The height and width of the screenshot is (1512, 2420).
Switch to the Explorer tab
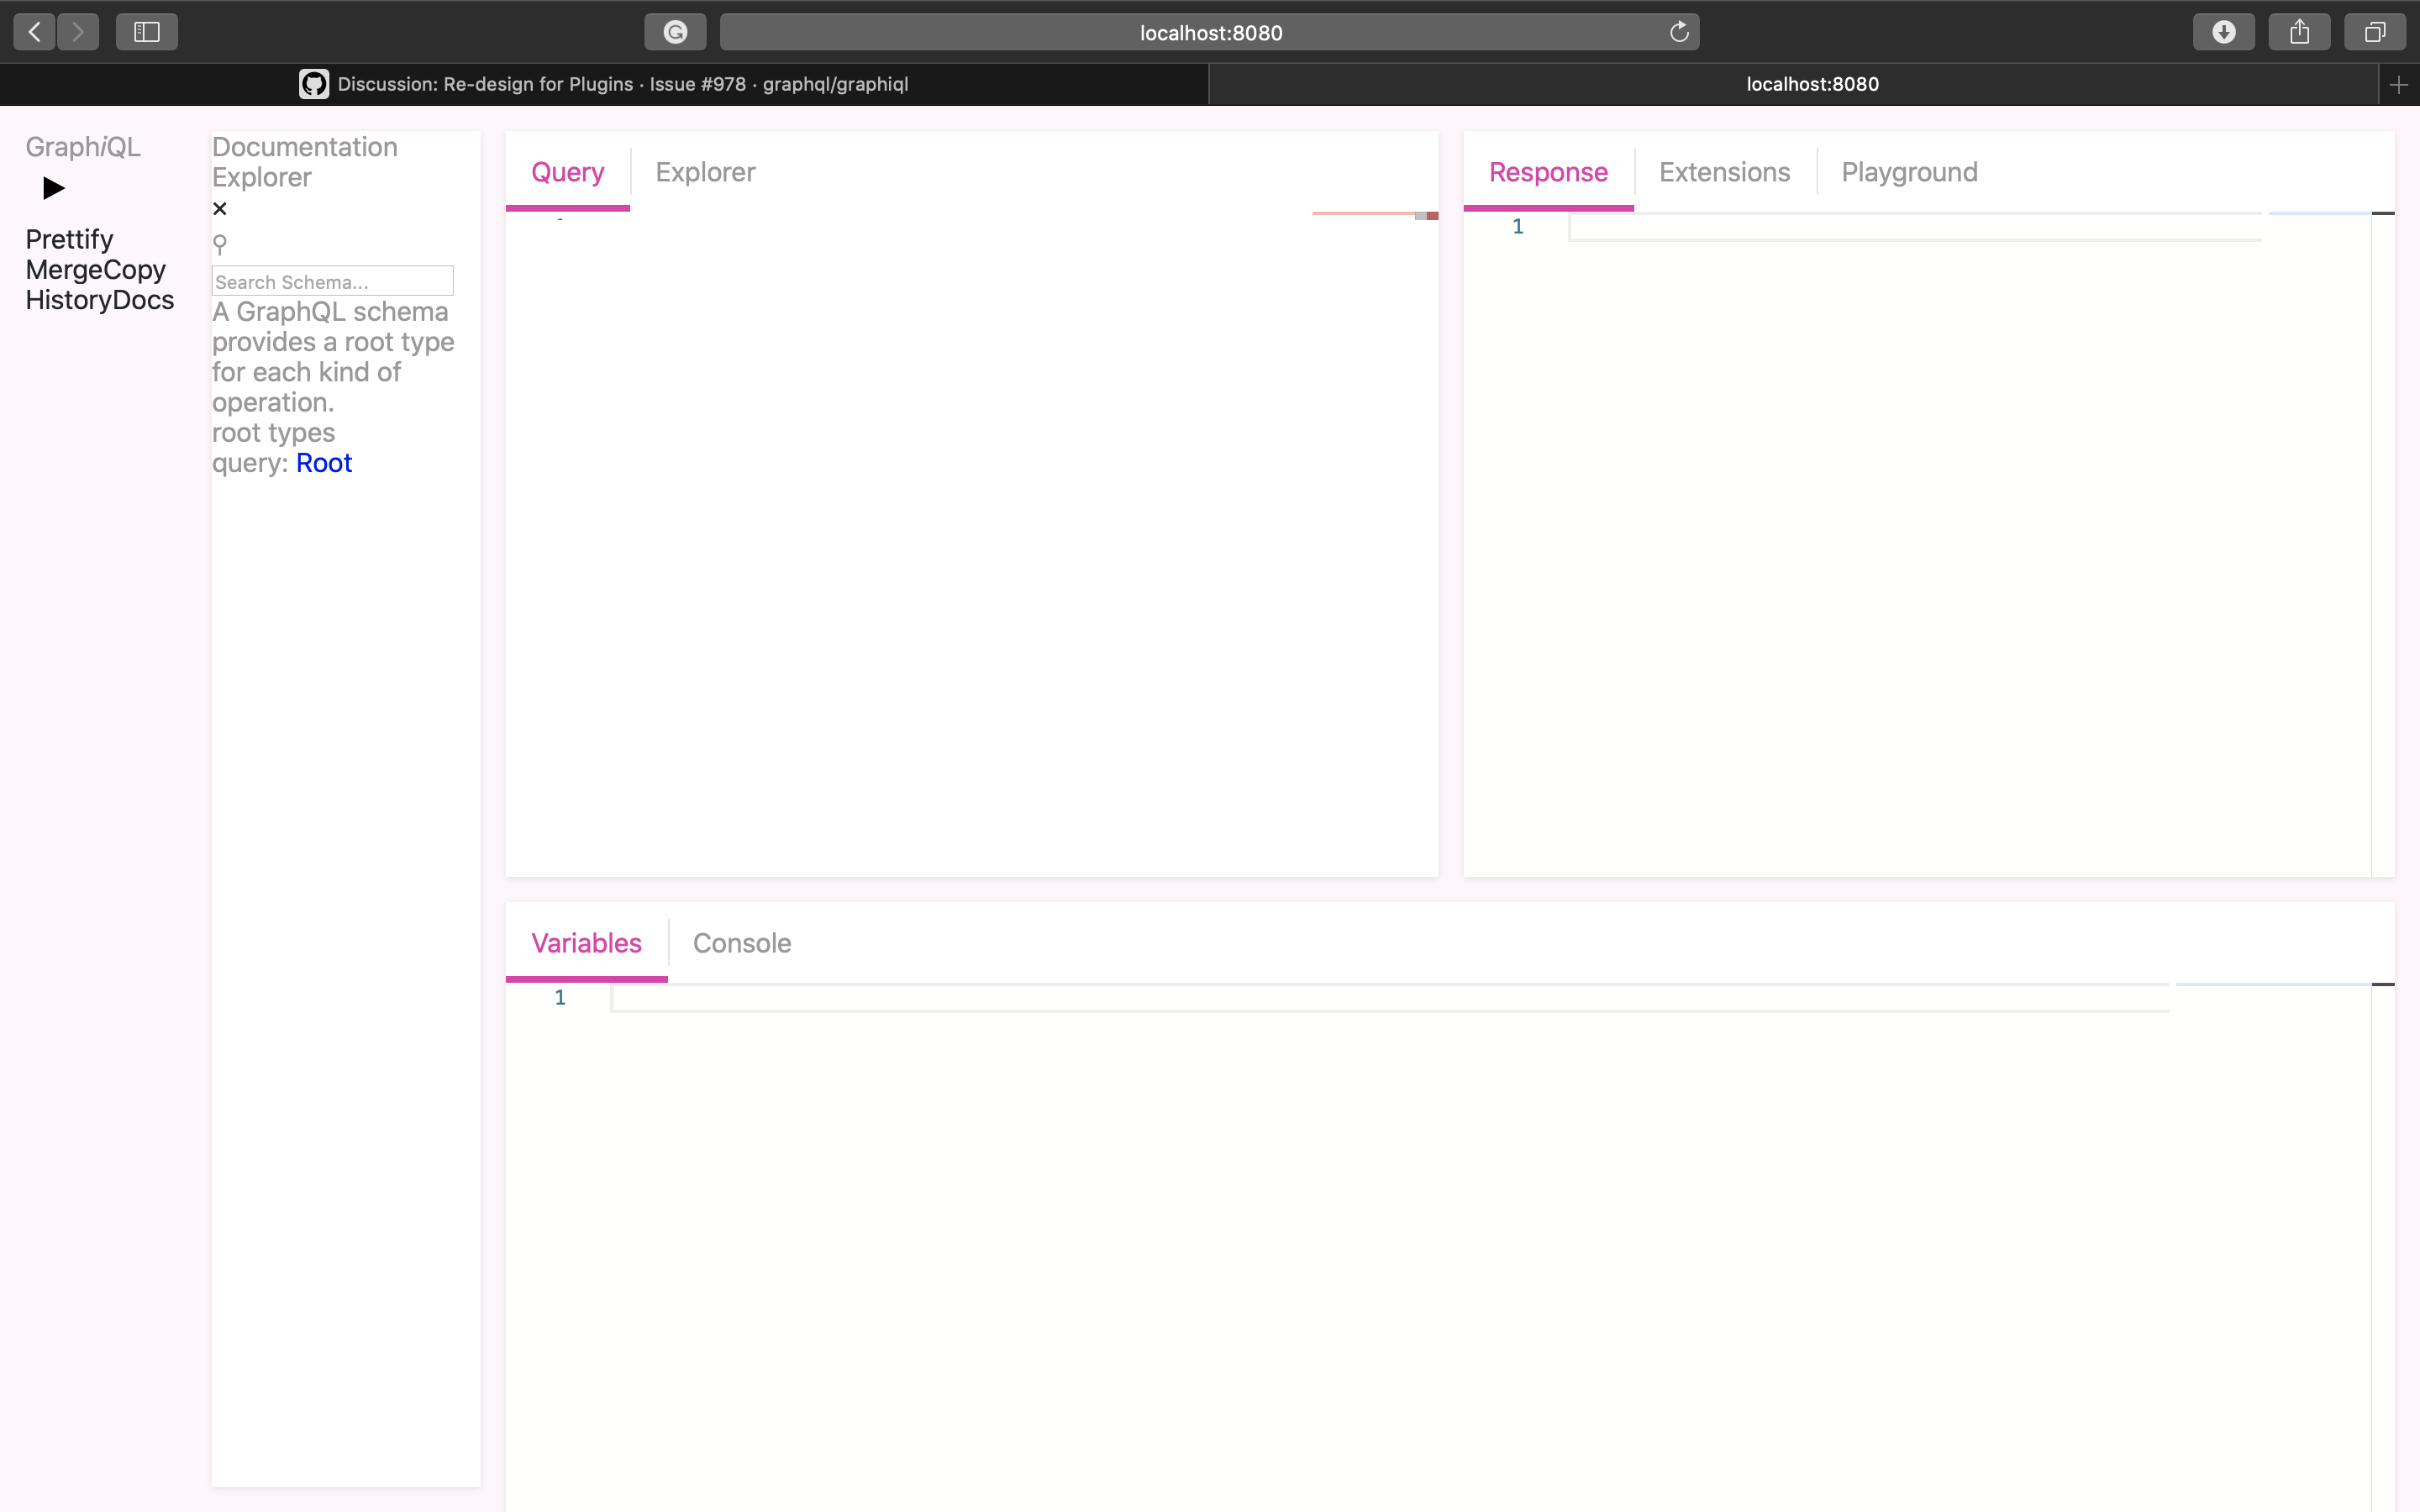point(705,172)
